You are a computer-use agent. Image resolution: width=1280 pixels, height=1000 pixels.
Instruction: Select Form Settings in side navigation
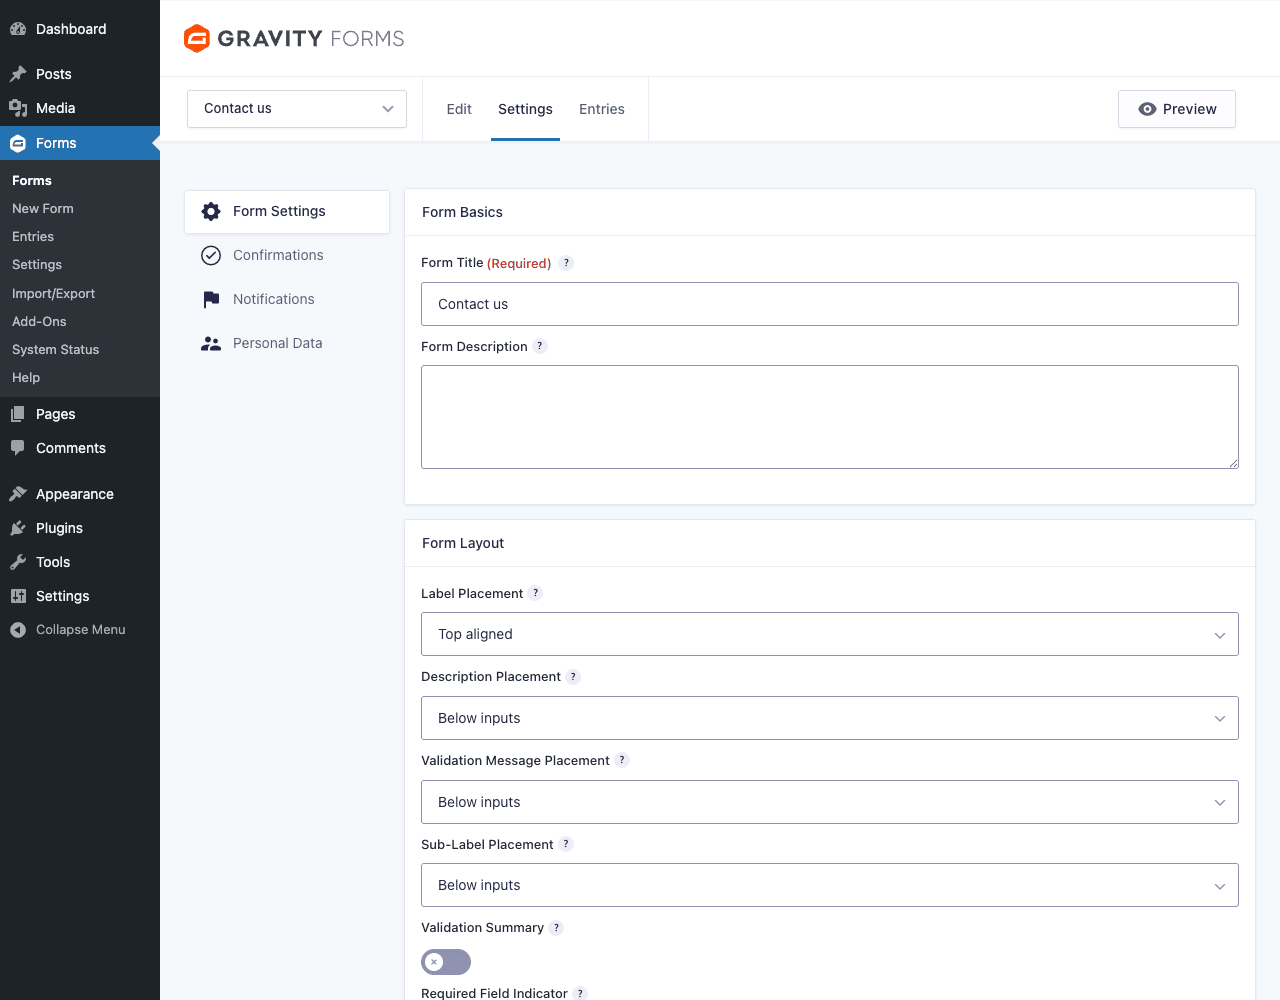(287, 211)
